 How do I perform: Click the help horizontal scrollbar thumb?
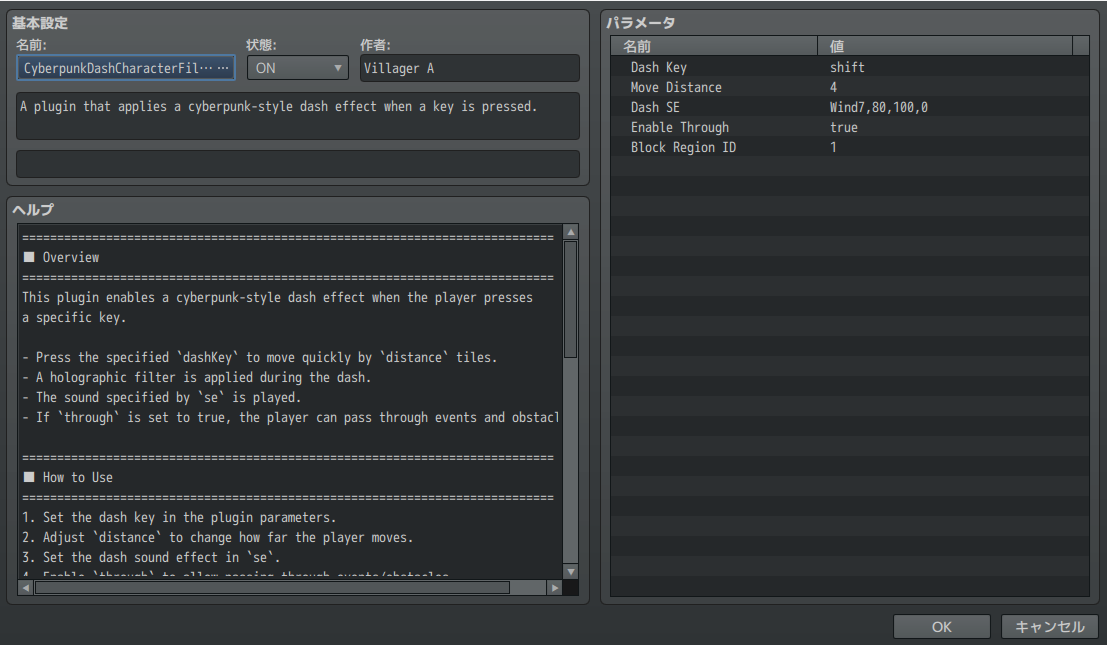(x=272, y=588)
